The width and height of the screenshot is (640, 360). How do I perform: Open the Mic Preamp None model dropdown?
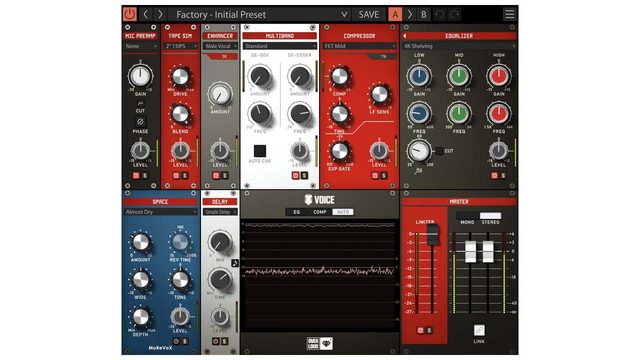141,46
